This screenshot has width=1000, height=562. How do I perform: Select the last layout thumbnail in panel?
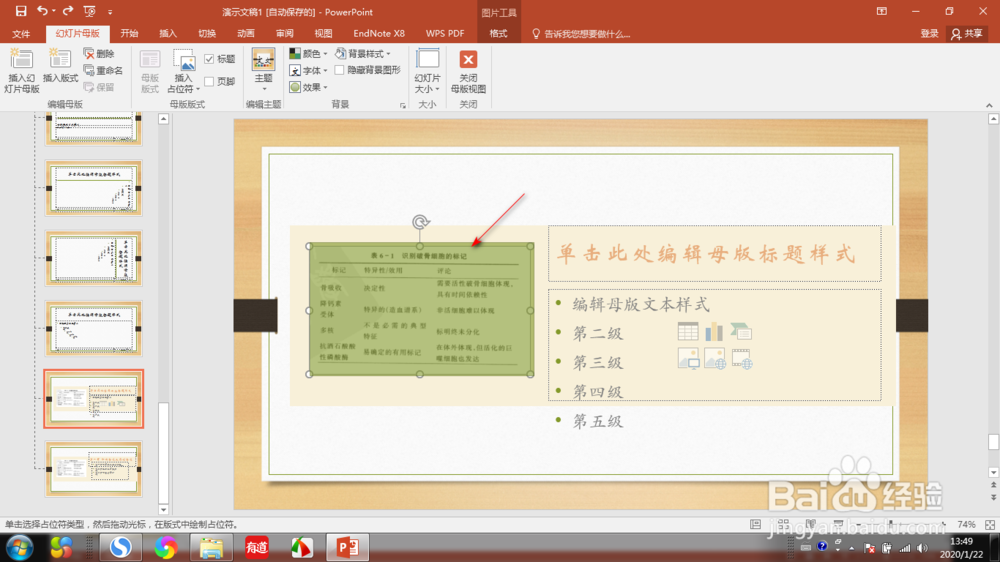coord(94,469)
